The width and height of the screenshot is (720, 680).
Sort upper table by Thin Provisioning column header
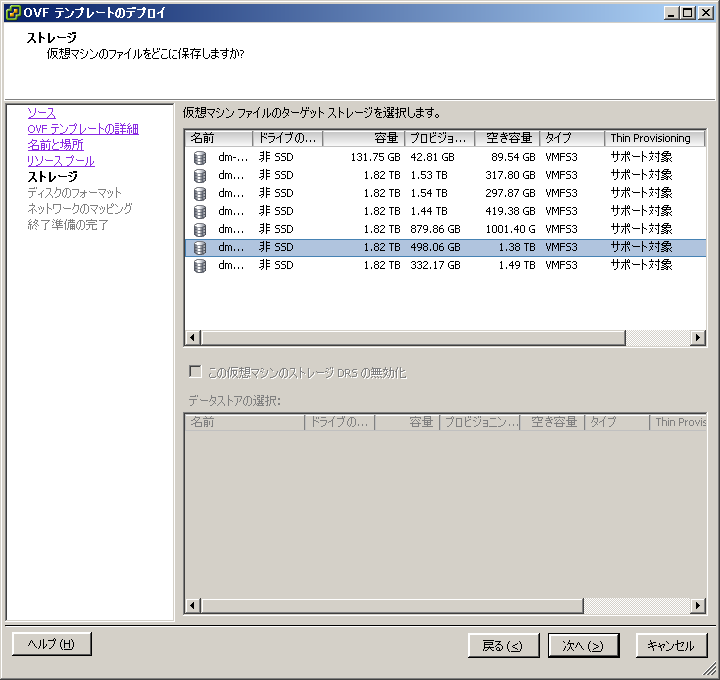click(654, 138)
